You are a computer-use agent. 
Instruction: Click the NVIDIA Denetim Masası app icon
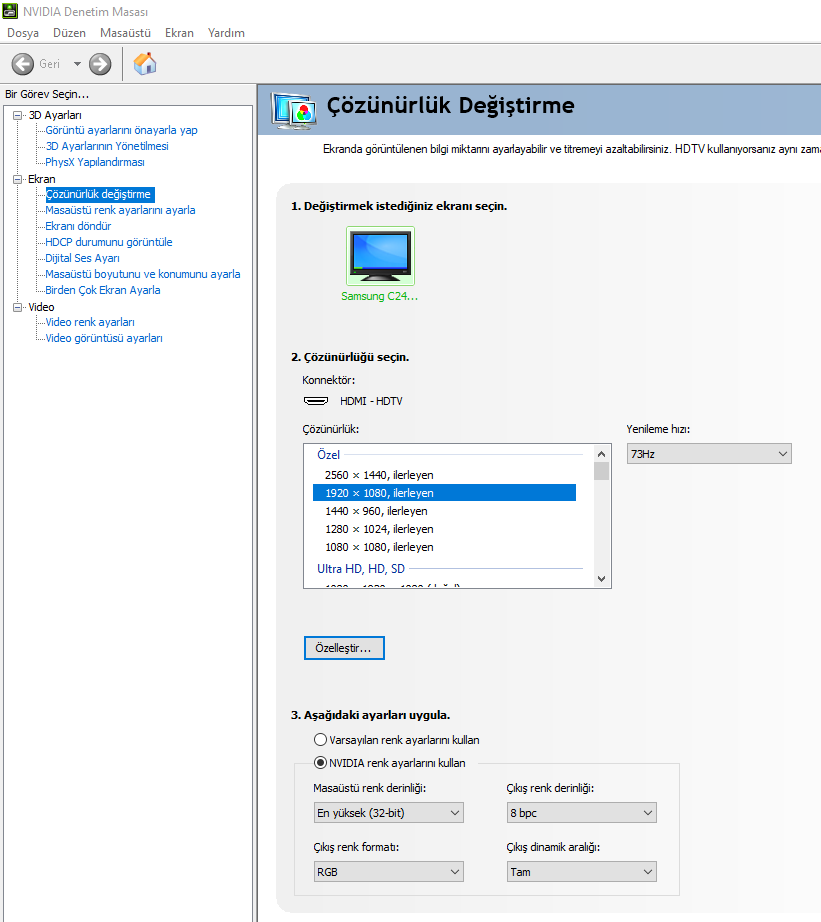tap(10, 11)
